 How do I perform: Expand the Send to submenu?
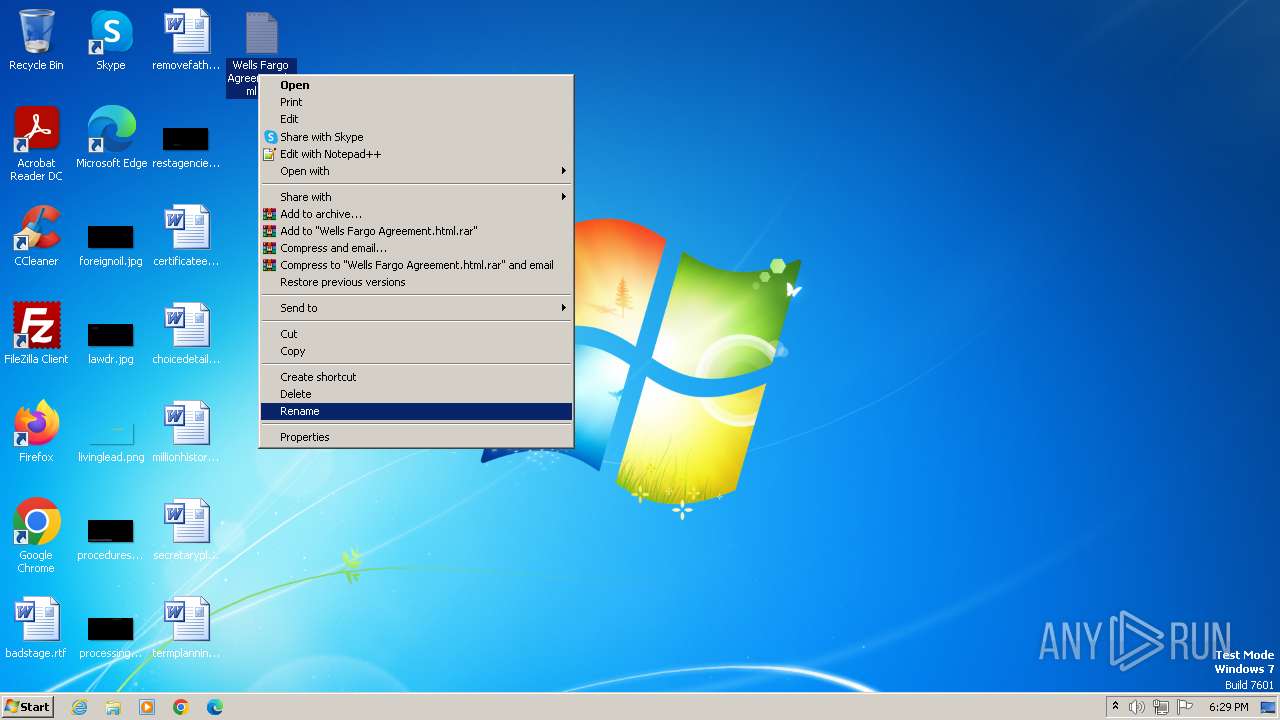tap(416, 308)
